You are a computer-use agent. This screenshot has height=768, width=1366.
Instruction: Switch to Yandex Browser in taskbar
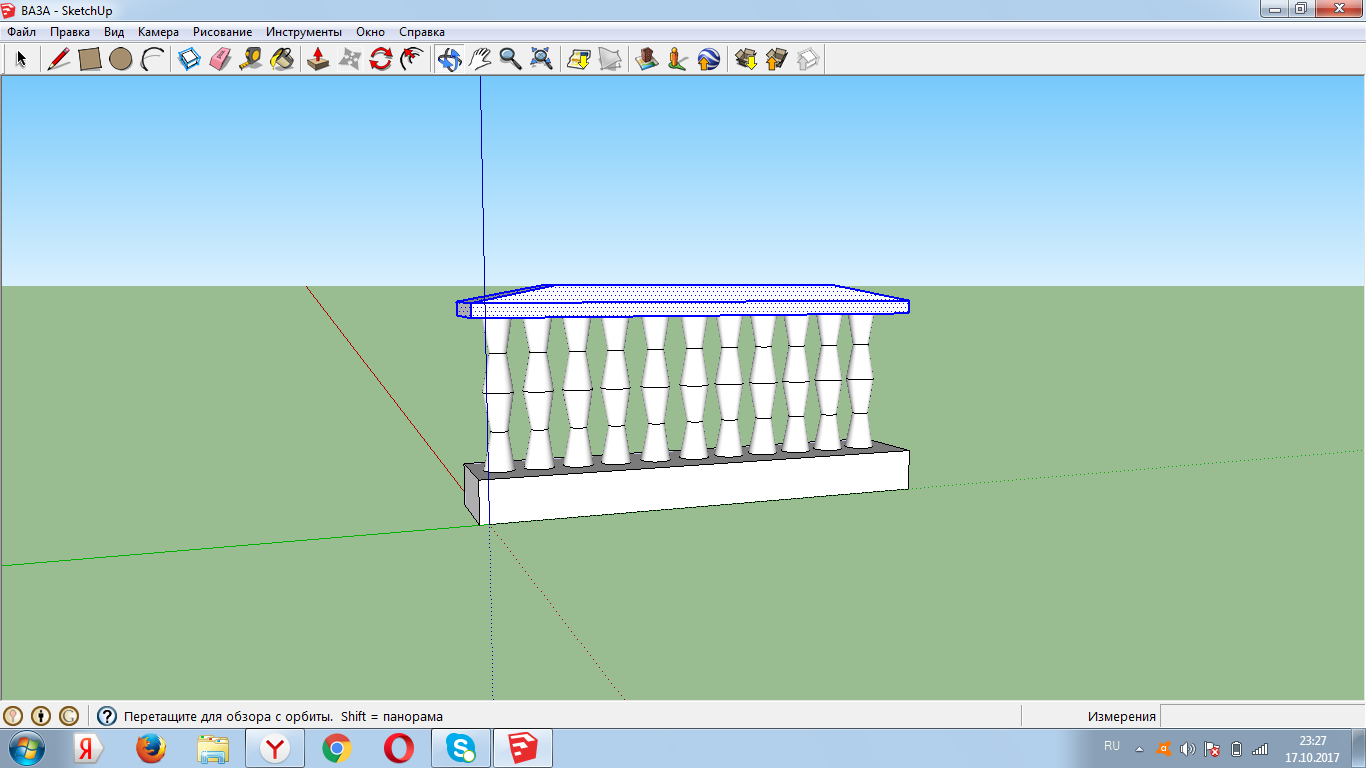click(x=276, y=748)
